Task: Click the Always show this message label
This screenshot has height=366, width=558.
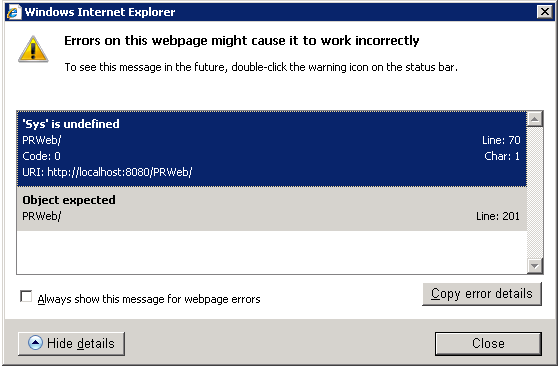Action: point(149,299)
